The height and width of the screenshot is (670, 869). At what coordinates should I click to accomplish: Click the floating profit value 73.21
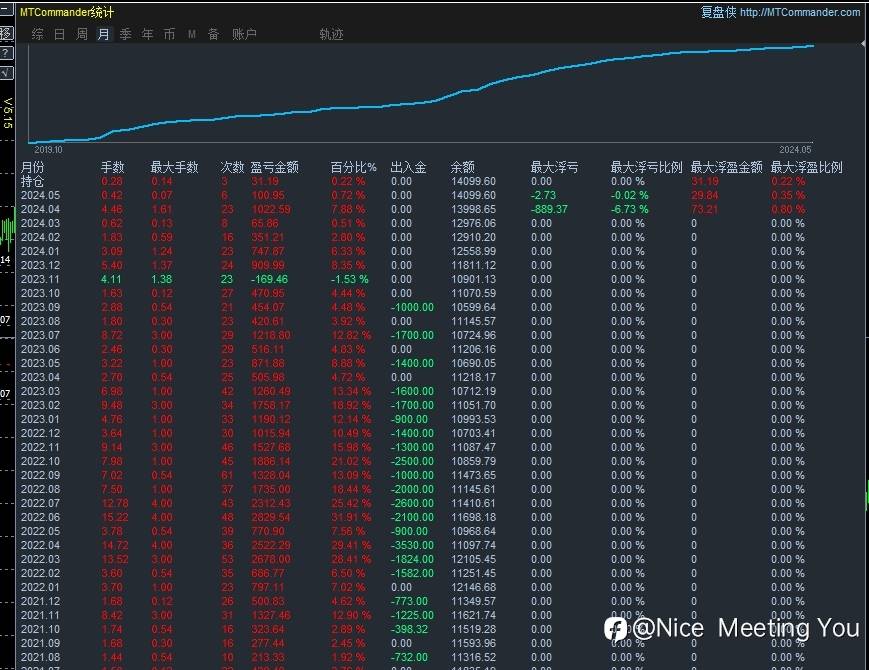click(704, 209)
